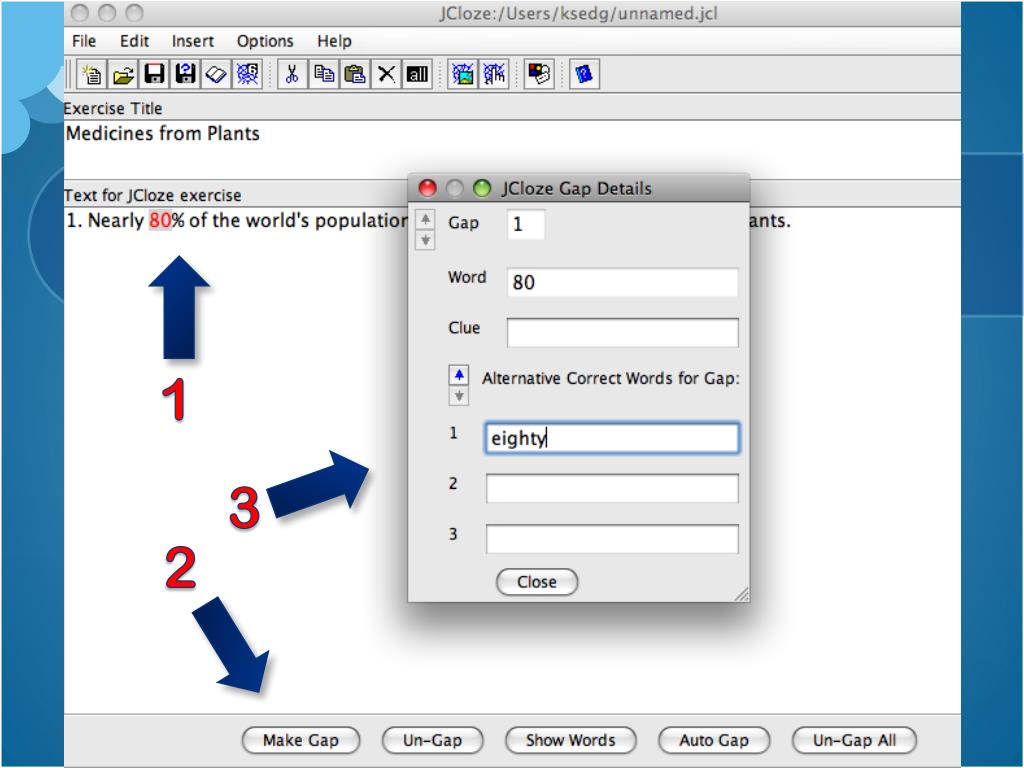Click the red gapped word 80 in the text
This screenshot has width=1024, height=768.
[160, 221]
